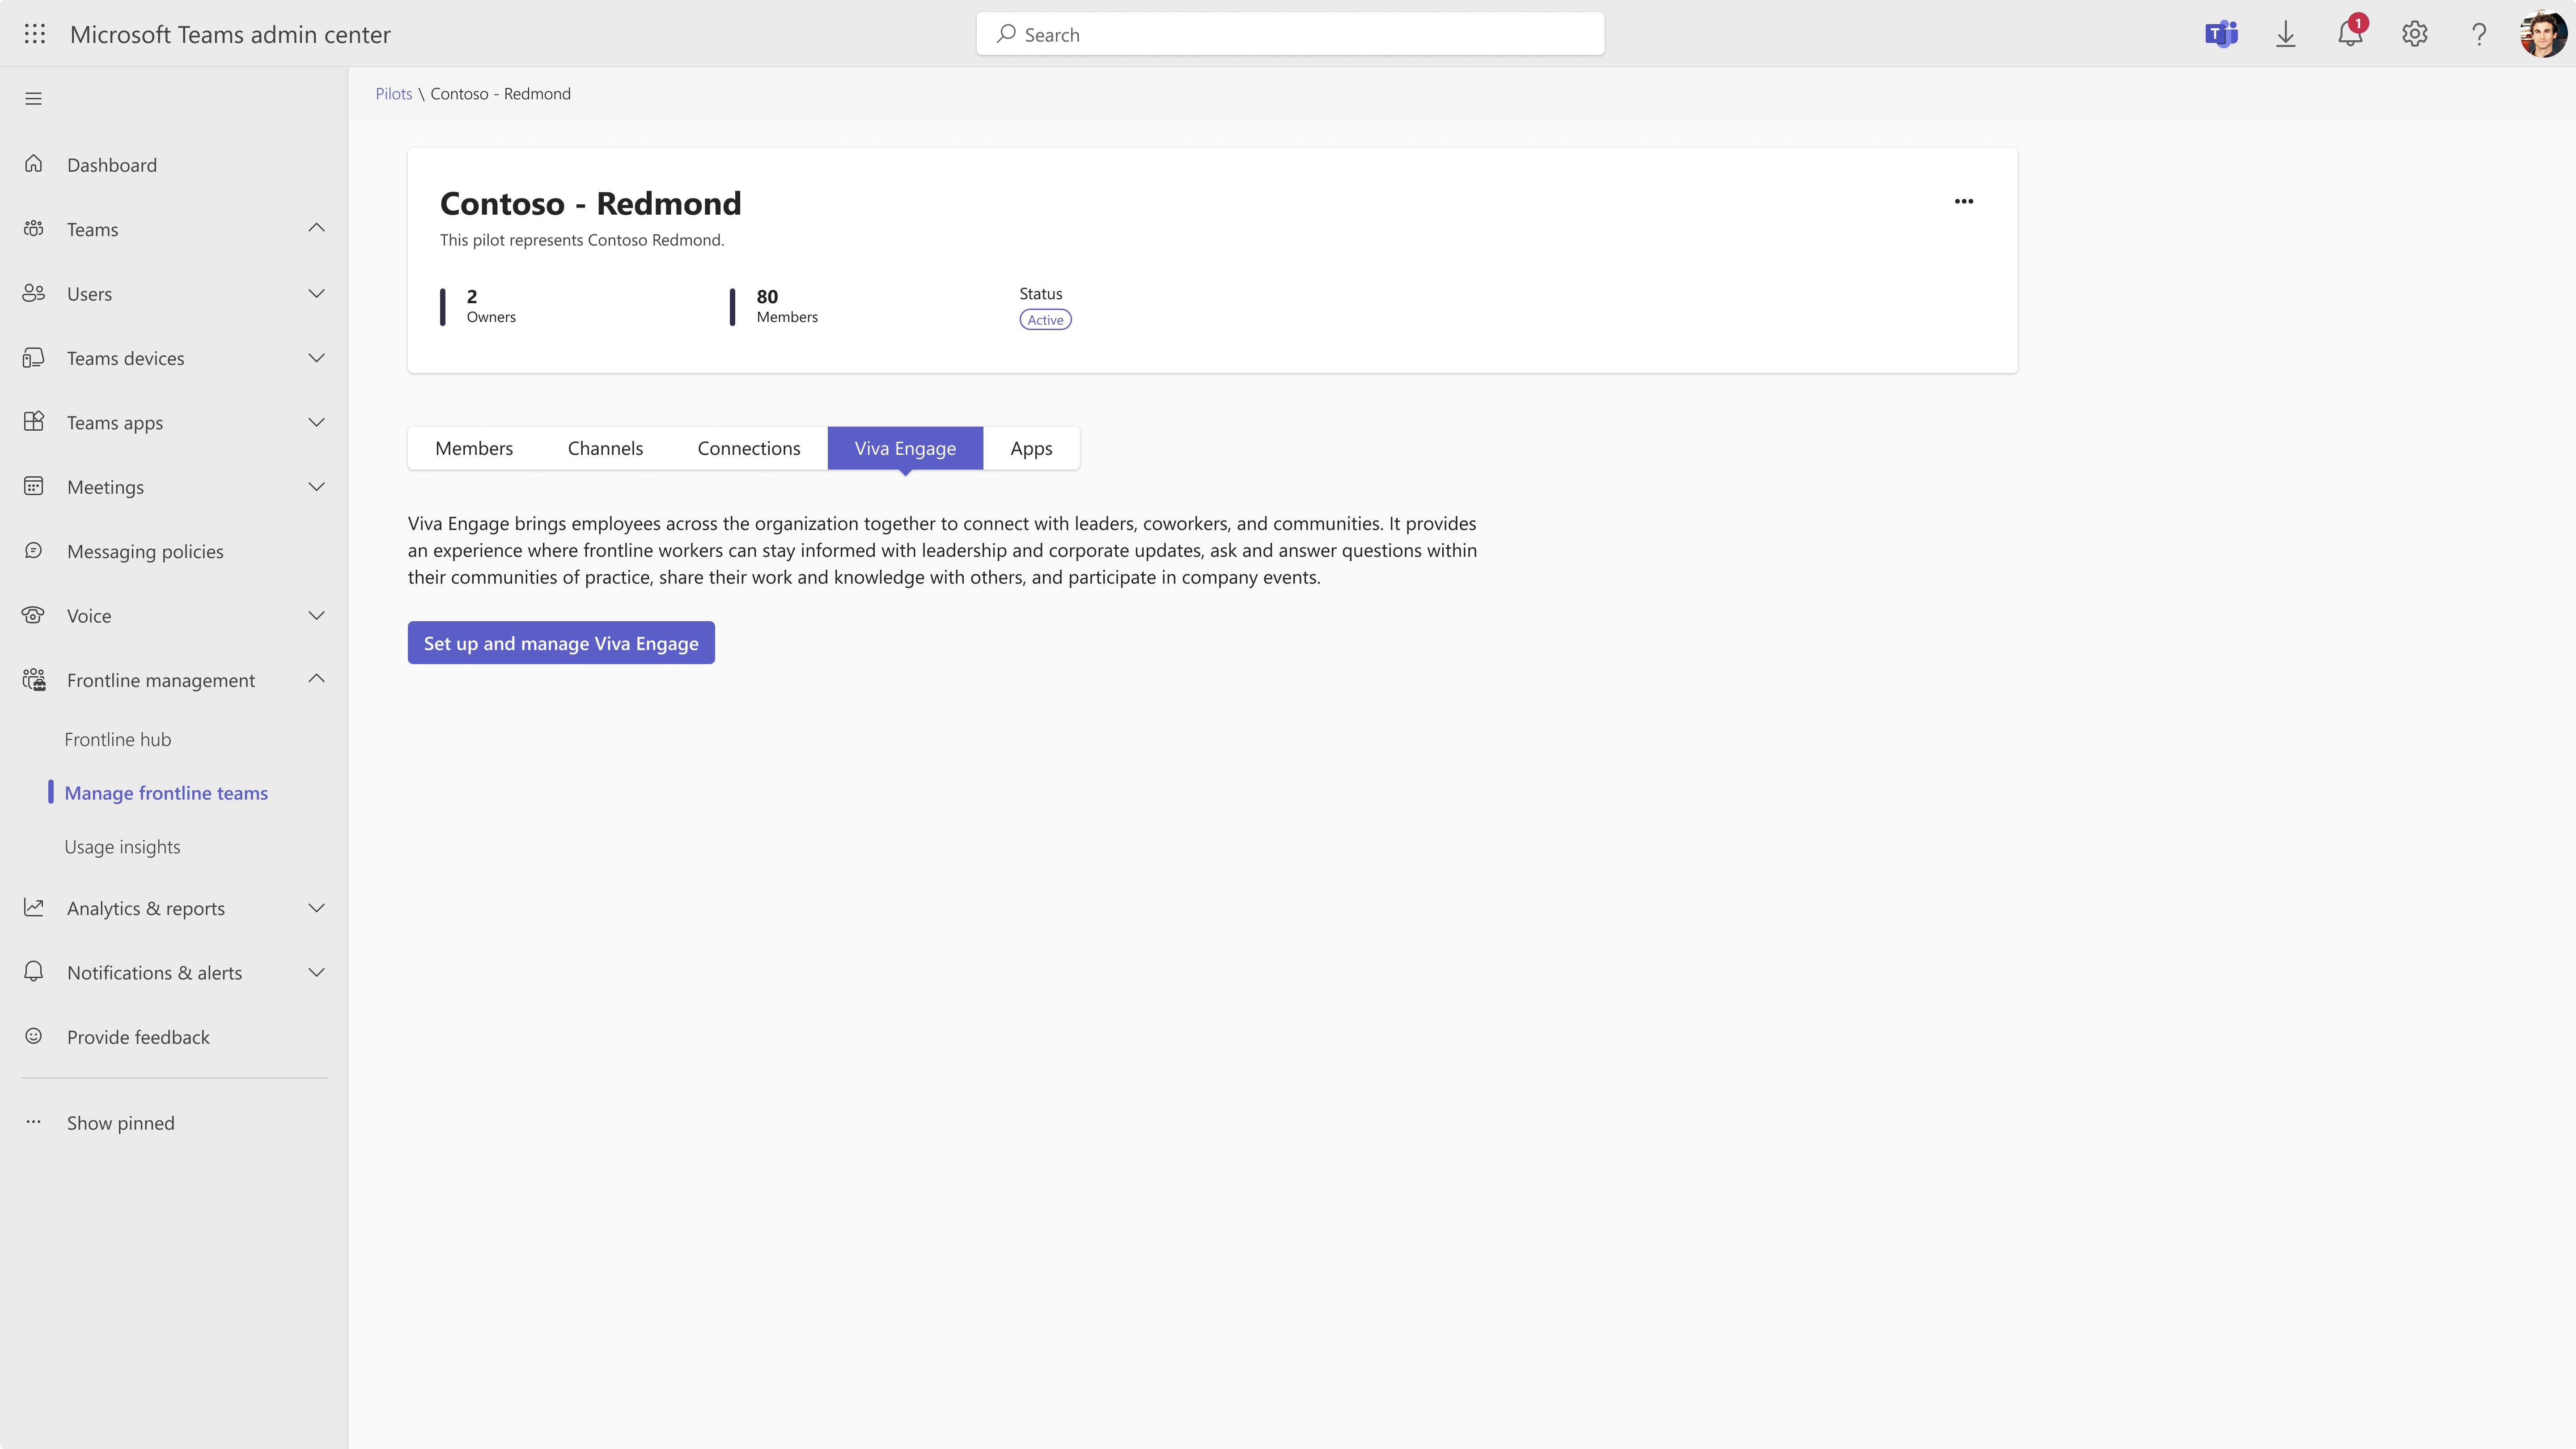Open the Channels tab

(604, 448)
